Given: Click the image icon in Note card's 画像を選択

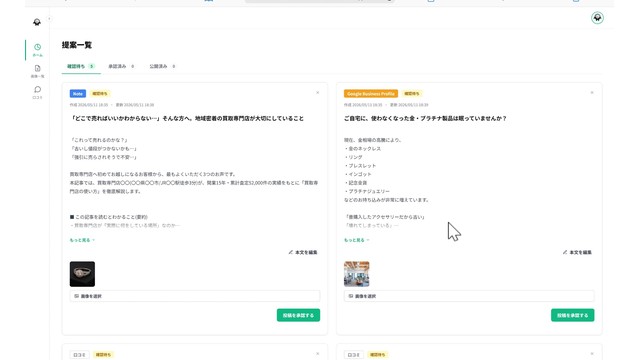Looking at the screenshot, I should click(x=76, y=296).
